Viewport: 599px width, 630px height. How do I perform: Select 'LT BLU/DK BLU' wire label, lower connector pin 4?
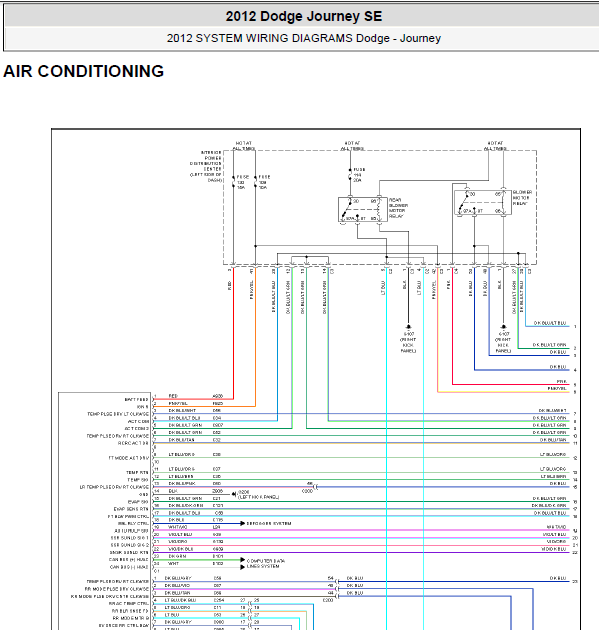(180, 600)
